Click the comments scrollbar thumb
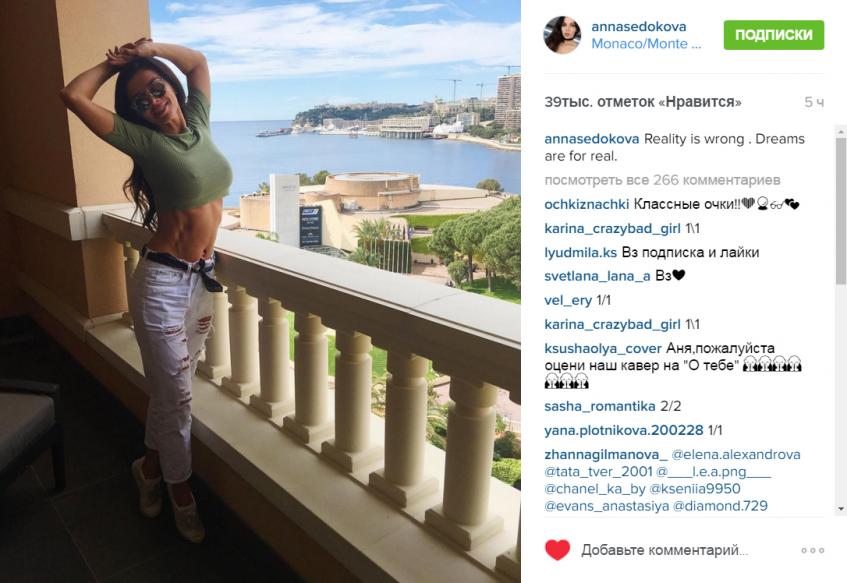The height and width of the screenshot is (583, 847). [x=841, y=211]
